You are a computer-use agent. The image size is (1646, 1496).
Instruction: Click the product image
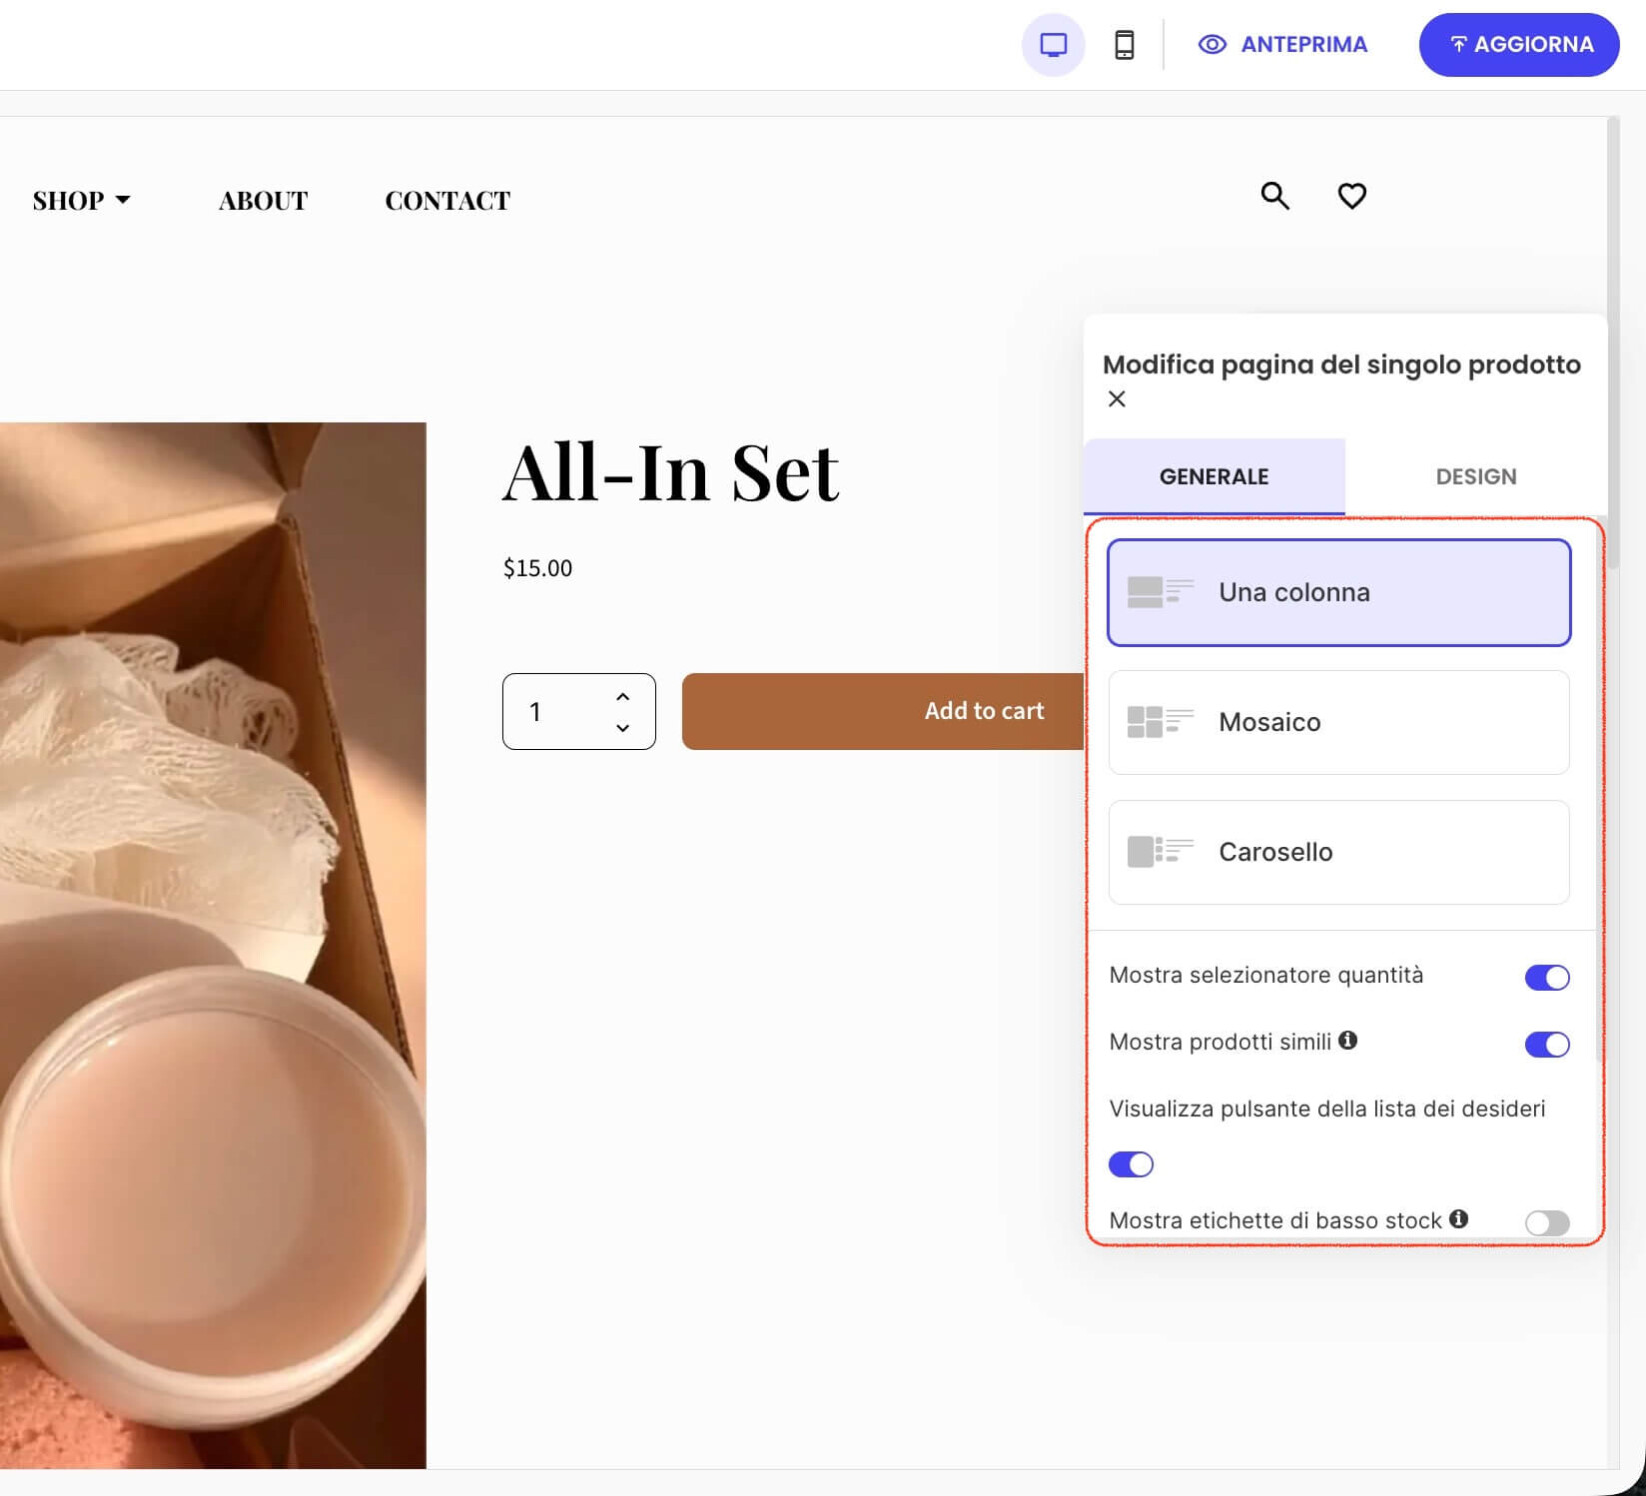(x=213, y=946)
